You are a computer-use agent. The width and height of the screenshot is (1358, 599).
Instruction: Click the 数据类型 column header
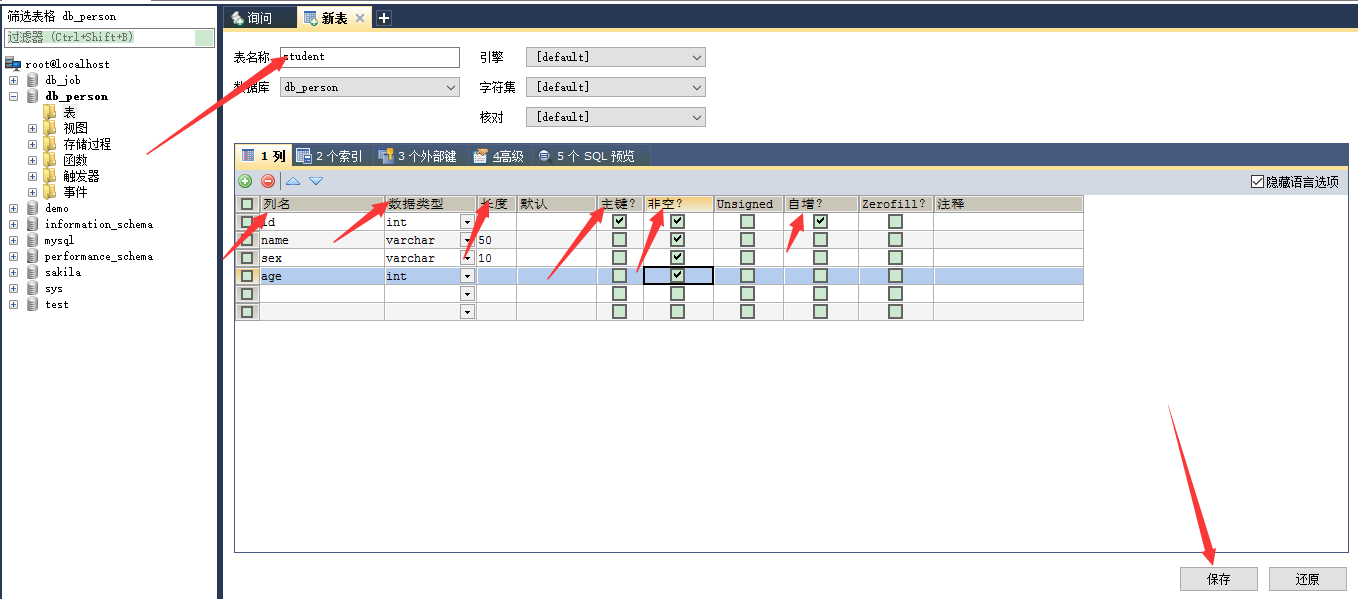point(430,204)
